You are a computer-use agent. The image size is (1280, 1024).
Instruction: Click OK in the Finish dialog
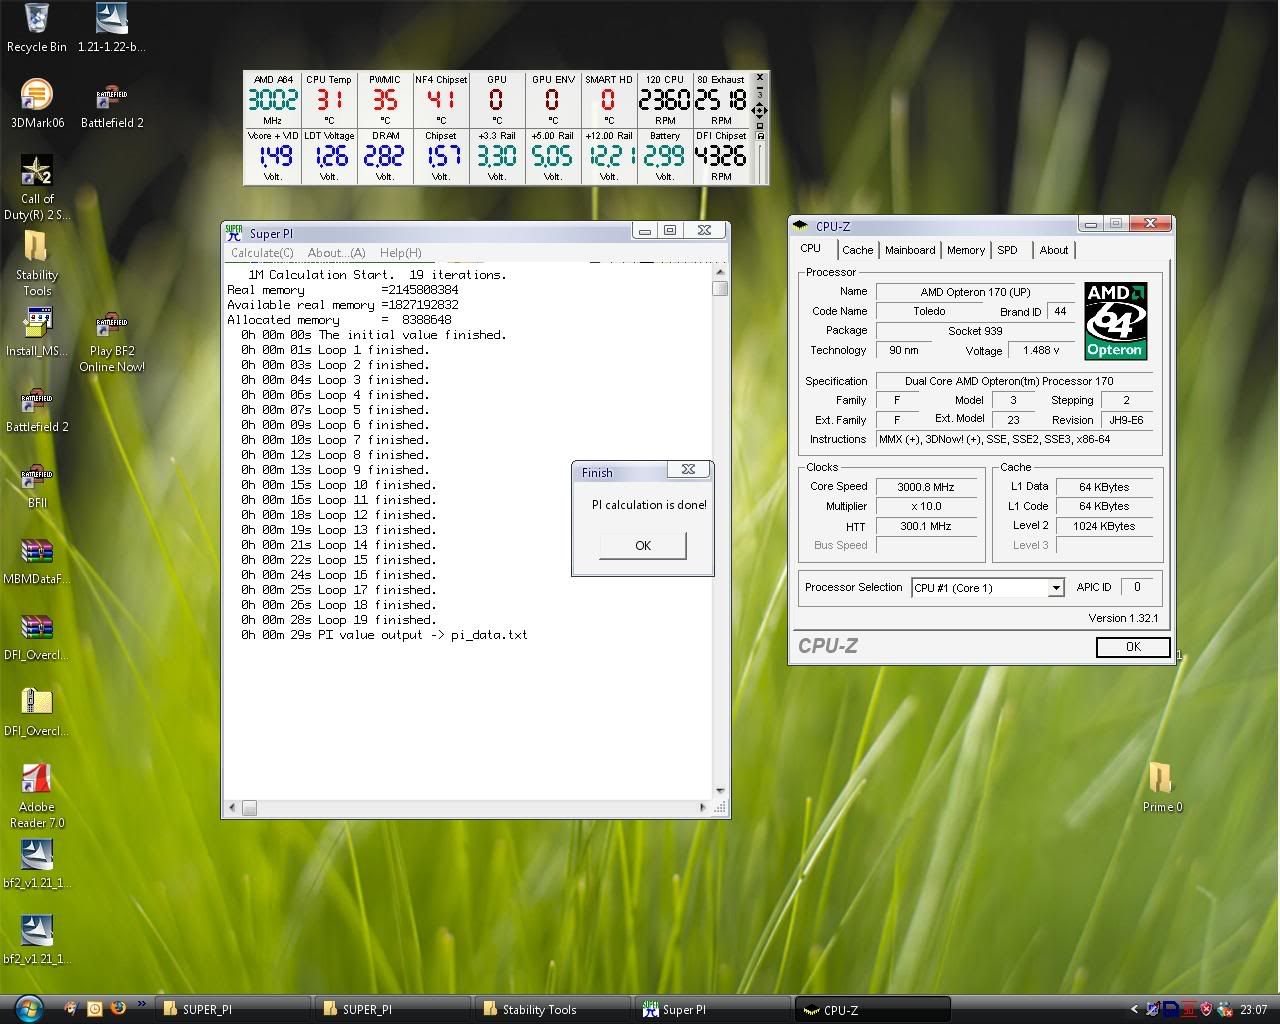click(642, 545)
